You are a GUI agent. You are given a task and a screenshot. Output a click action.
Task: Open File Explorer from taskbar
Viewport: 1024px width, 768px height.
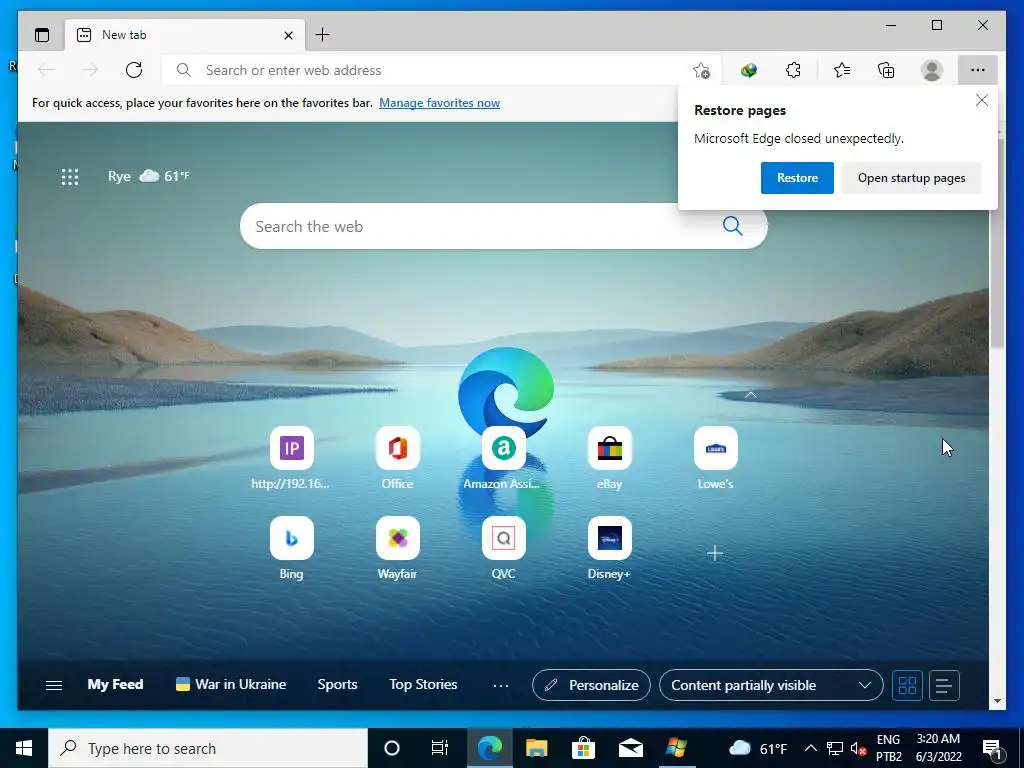(x=536, y=748)
